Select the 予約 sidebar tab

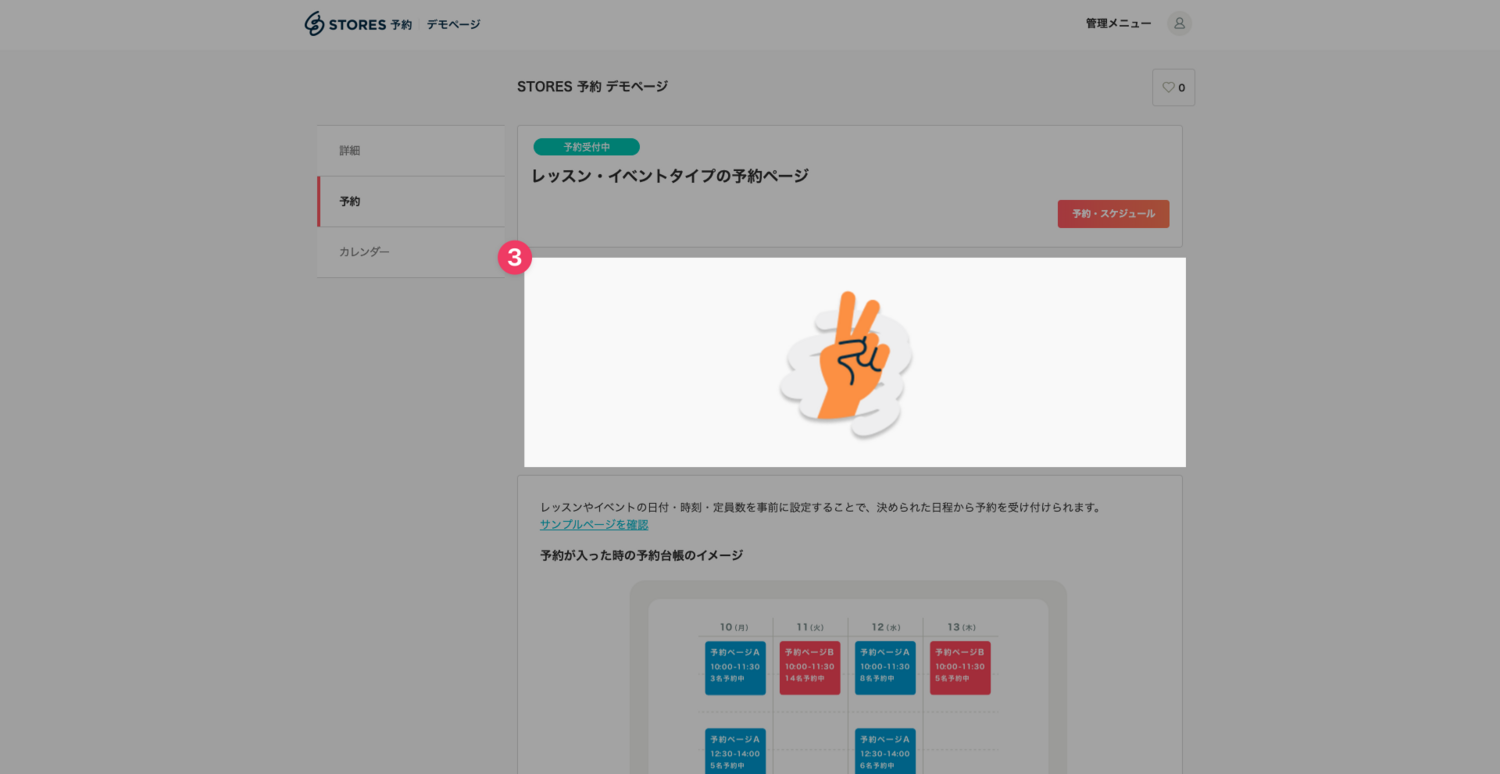[410, 201]
